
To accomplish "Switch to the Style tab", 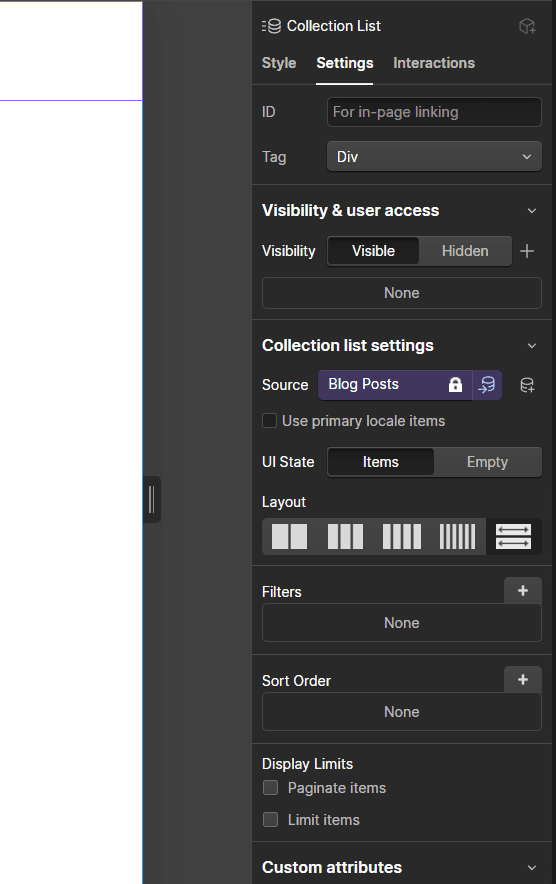I will pyautogui.click(x=279, y=63).
